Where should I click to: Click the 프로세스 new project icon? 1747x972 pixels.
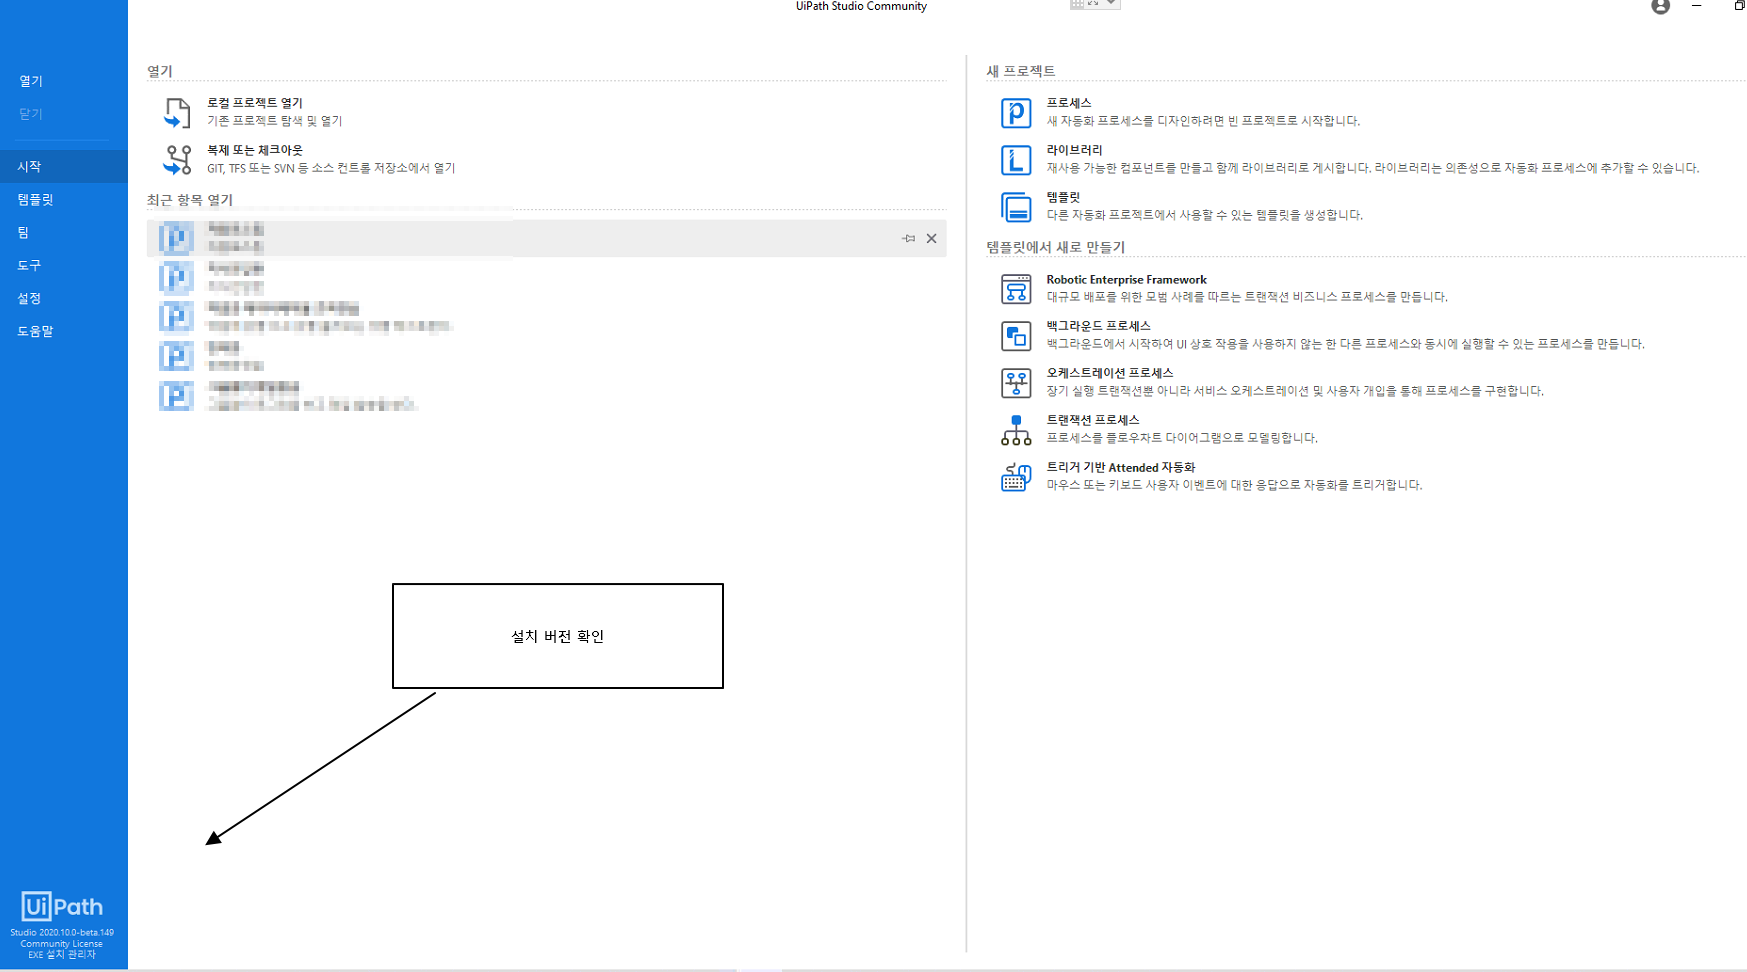tap(1016, 112)
